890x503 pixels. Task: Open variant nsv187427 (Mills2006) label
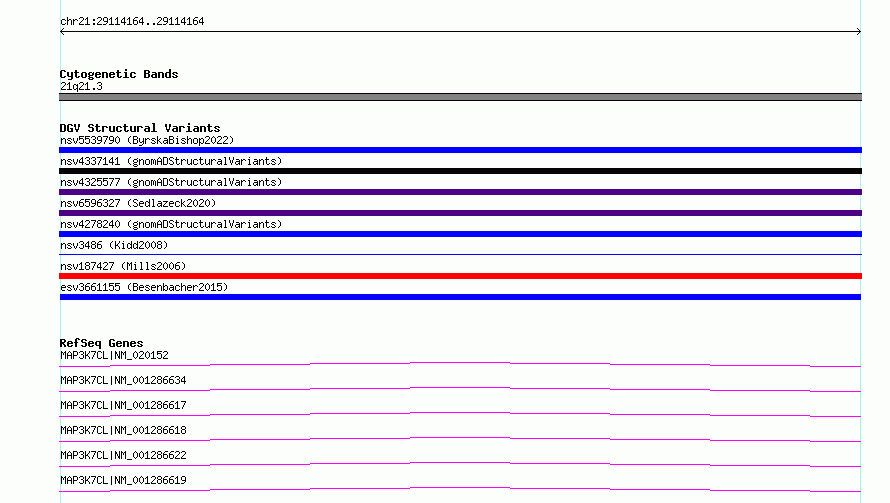click(123, 266)
